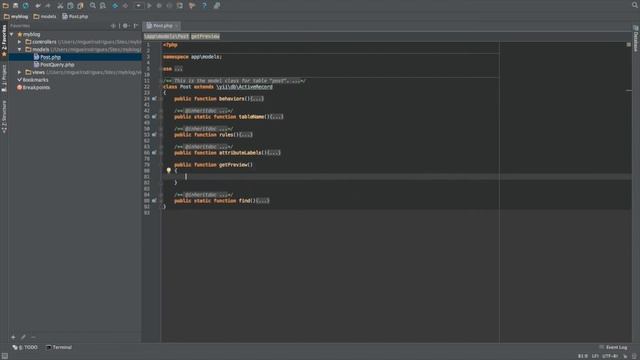The image size is (640, 360).
Task: Click the search everywhere magnifier icon
Action: pyautogui.click(x=635, y=5)
